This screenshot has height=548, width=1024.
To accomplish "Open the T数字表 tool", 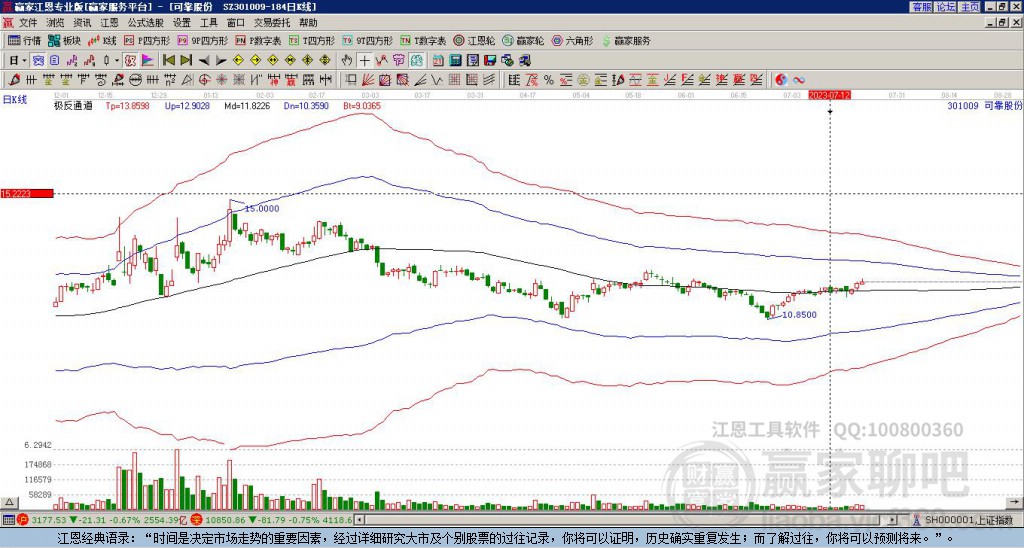I will (423, 40).
